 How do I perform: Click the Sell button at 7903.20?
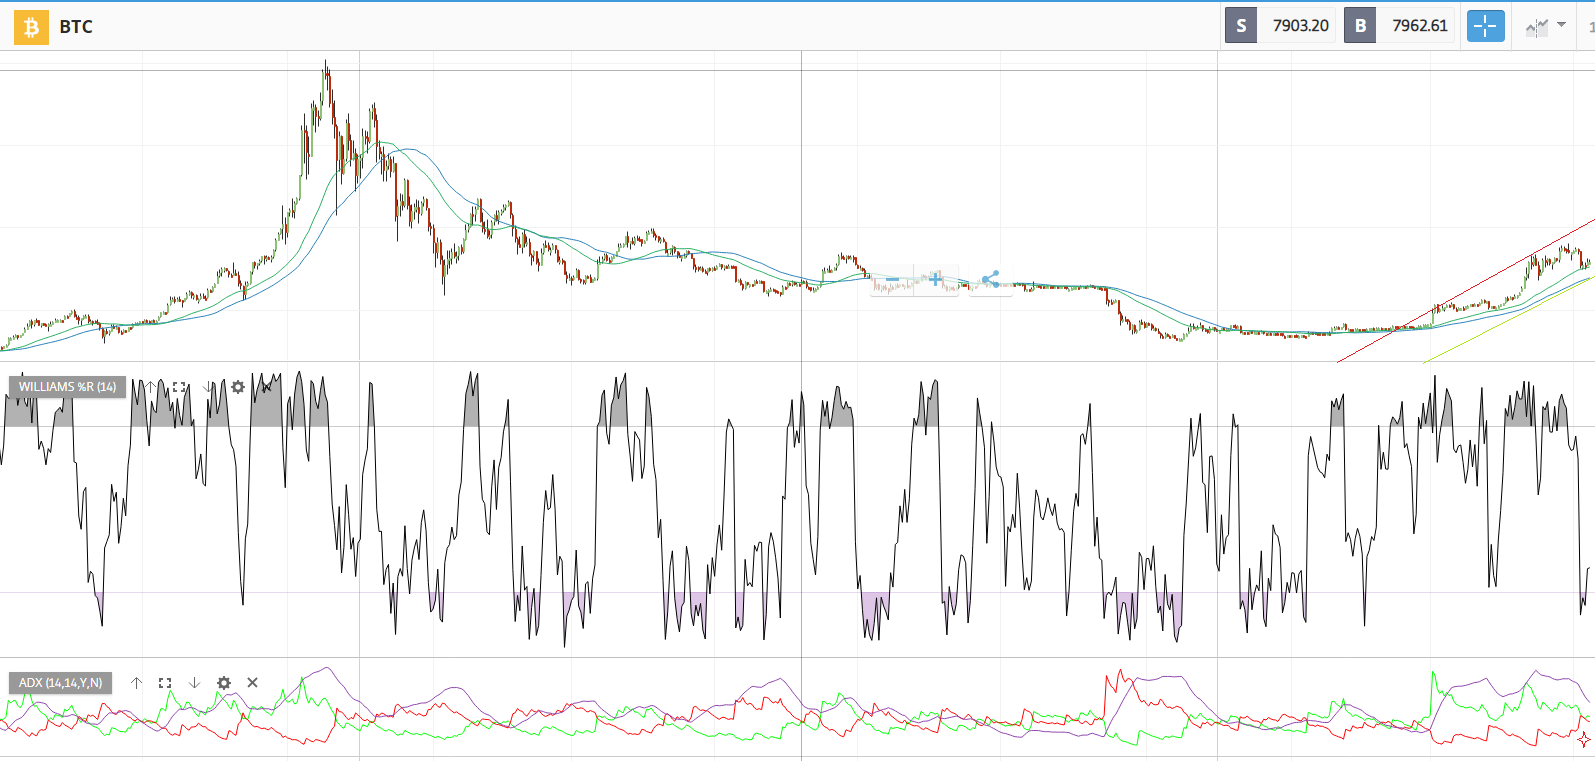point(1280,26)
